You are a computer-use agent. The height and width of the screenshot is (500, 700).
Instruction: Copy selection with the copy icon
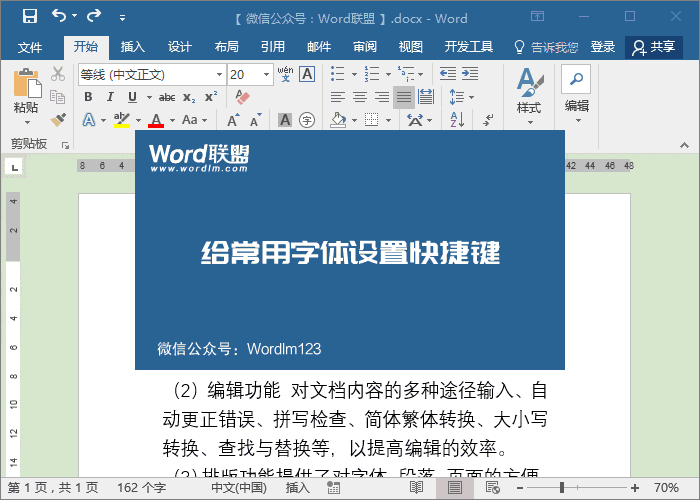pyautogui.click(x=58, y=96)
